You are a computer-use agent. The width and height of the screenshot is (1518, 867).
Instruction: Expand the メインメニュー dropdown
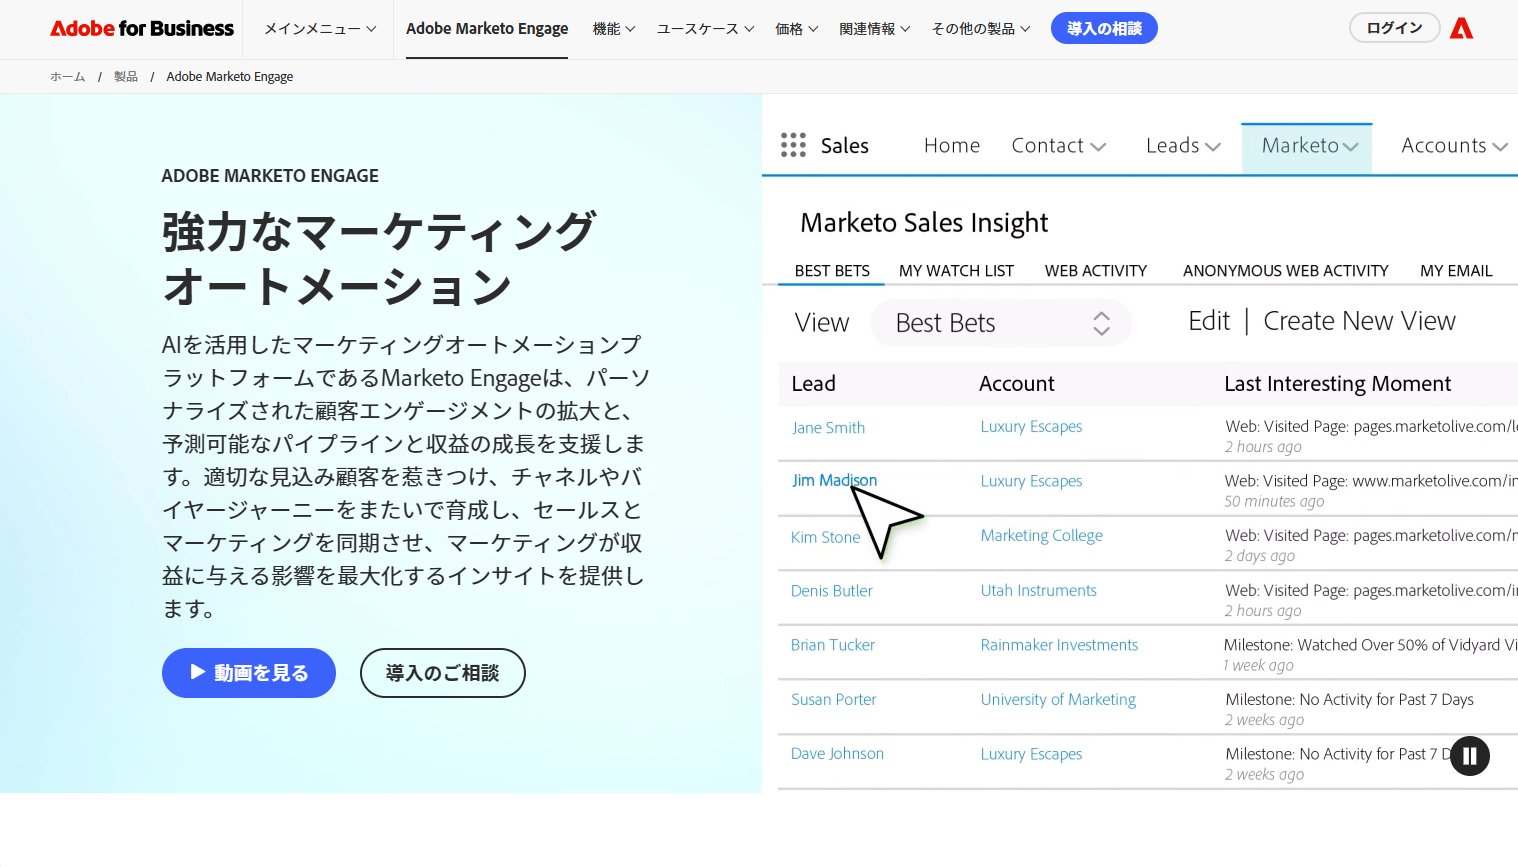pyautogui.click(x=320, y=29)
